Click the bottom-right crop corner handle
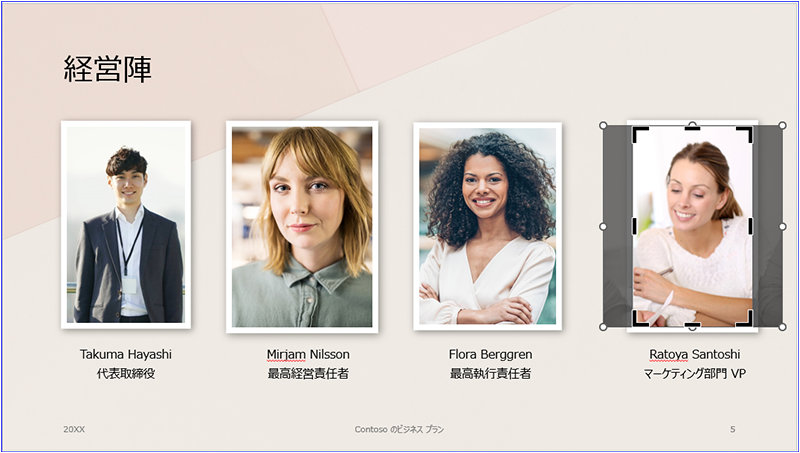This screenshot has height=453, width=800. pos(746,319)
